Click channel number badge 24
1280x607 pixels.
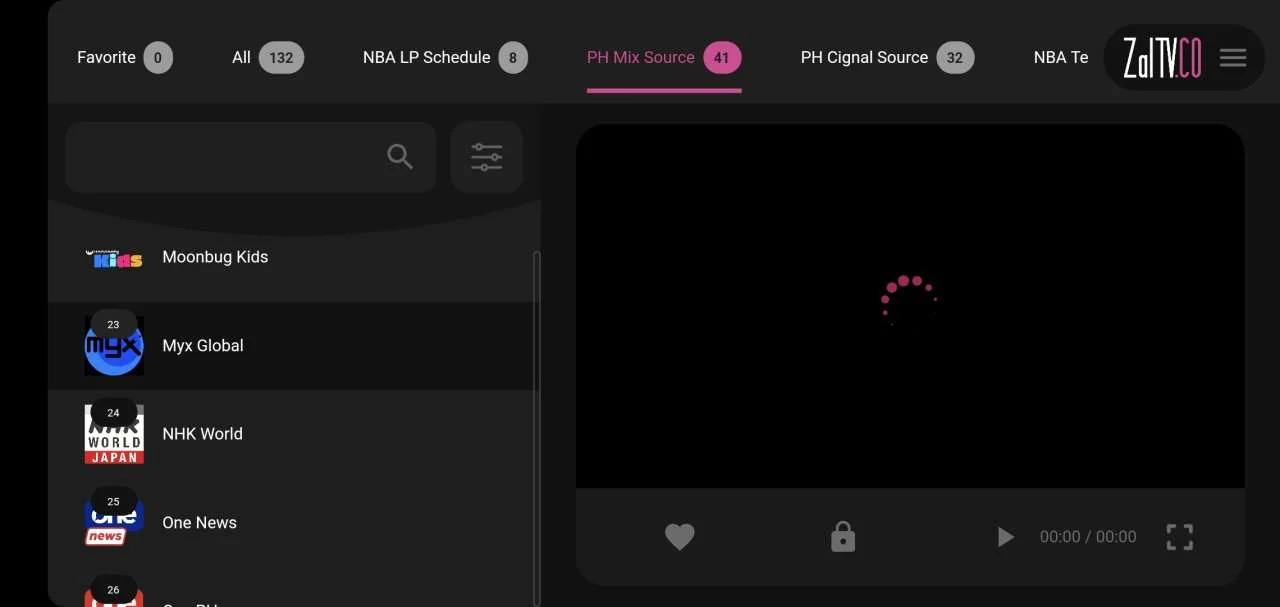coord(113,412)
